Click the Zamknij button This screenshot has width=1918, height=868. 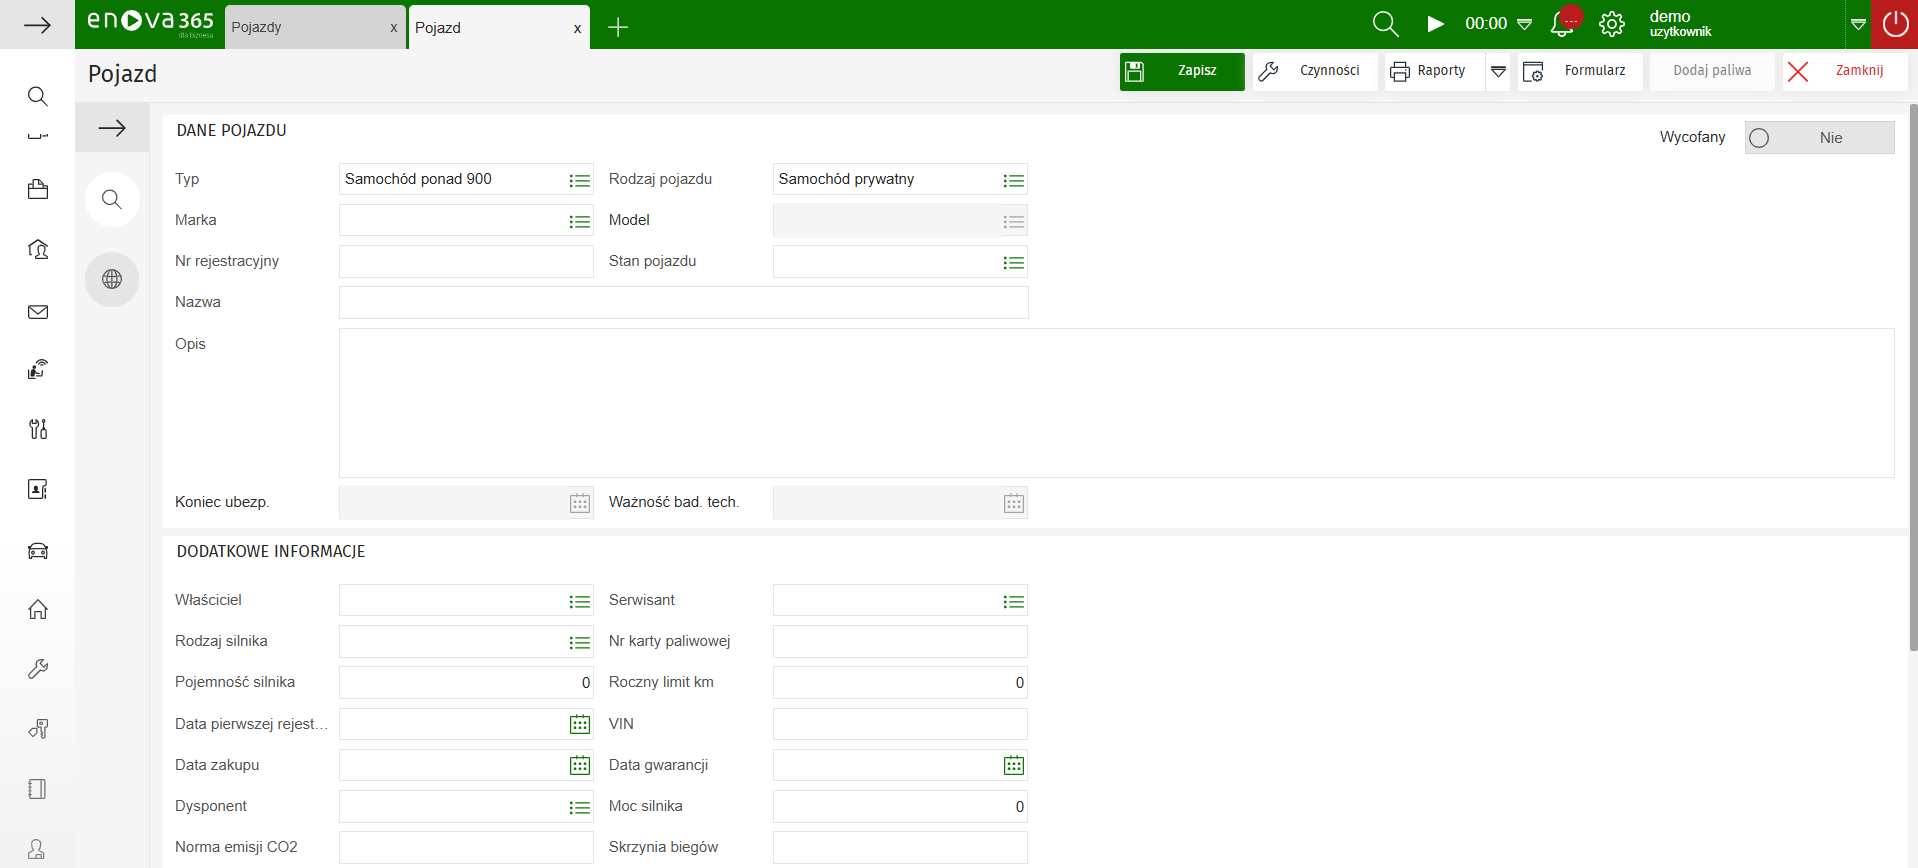click(x=1845, y=71)
